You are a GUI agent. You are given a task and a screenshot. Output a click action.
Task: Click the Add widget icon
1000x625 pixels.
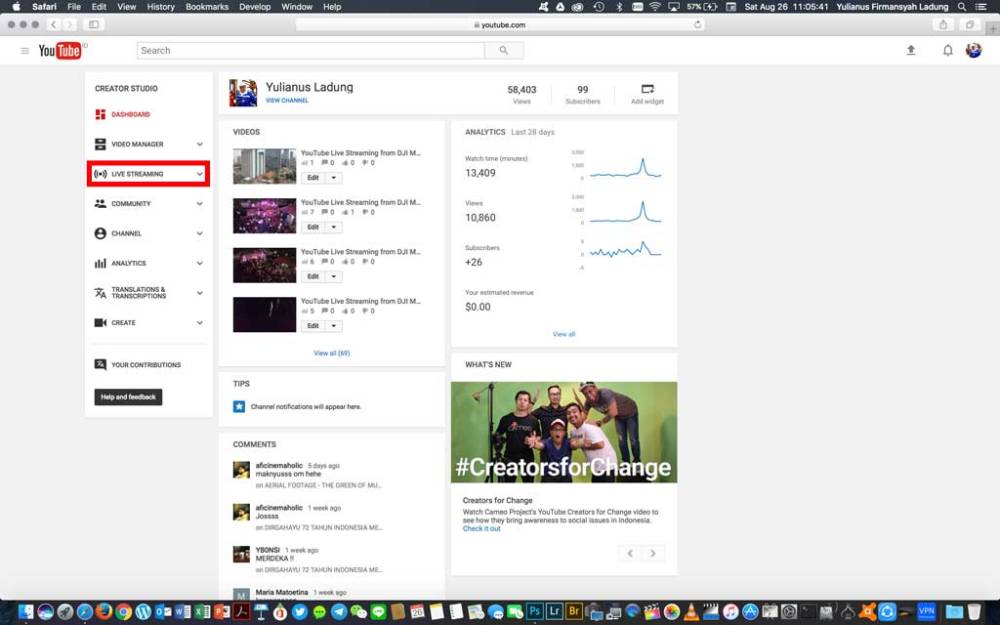click(x=647, y=89)
